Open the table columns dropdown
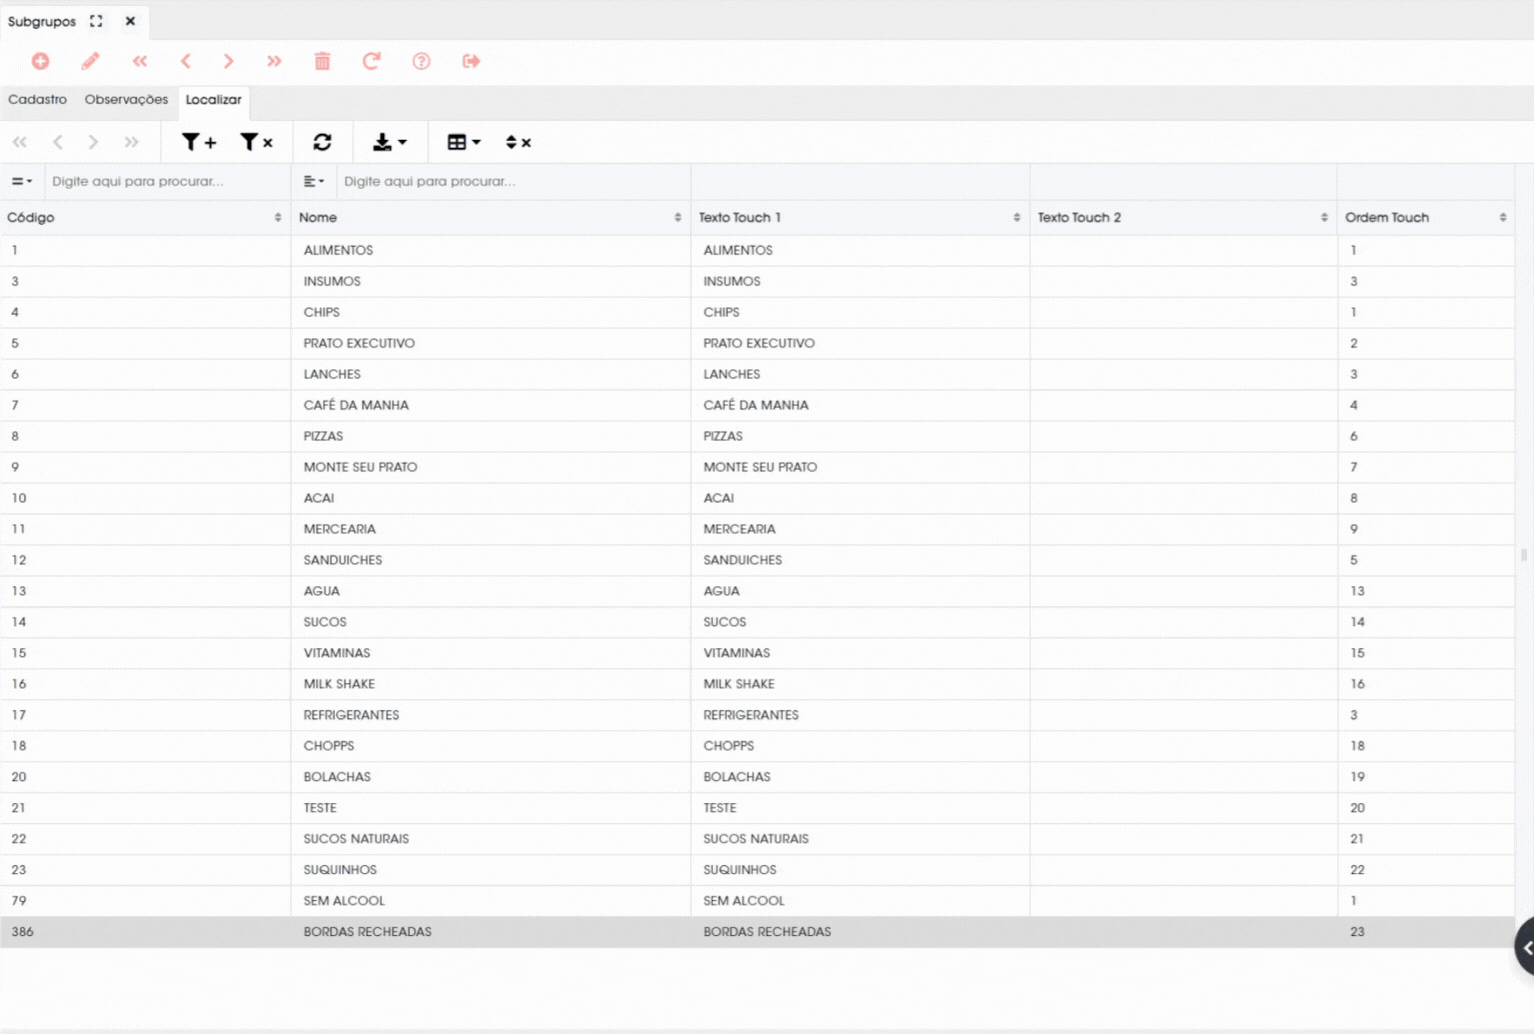Viewport: 1534px width, 1034px height. click(x=463, y=142)
